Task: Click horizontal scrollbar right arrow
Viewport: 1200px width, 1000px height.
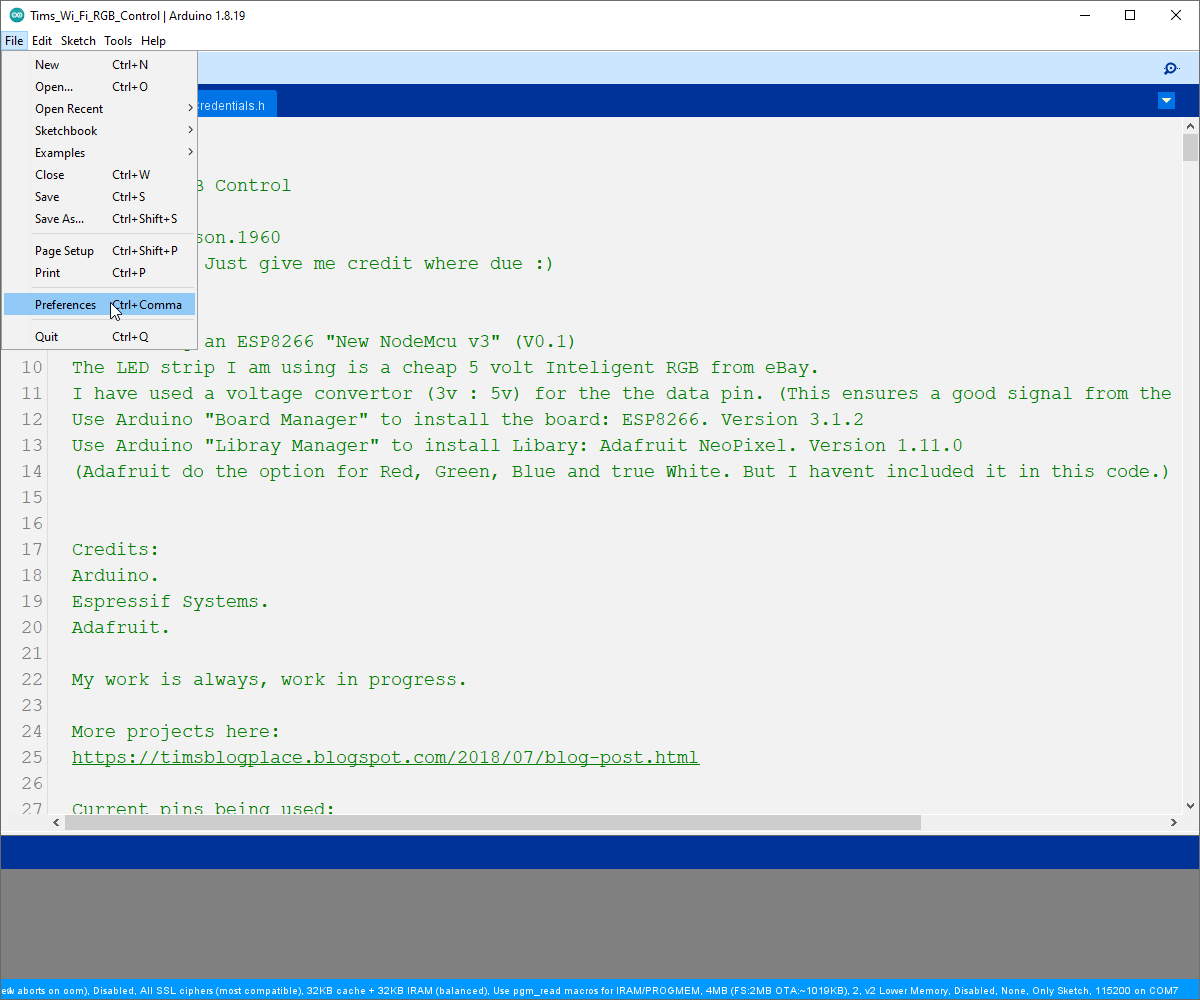Action: (x=1174, y=822)
